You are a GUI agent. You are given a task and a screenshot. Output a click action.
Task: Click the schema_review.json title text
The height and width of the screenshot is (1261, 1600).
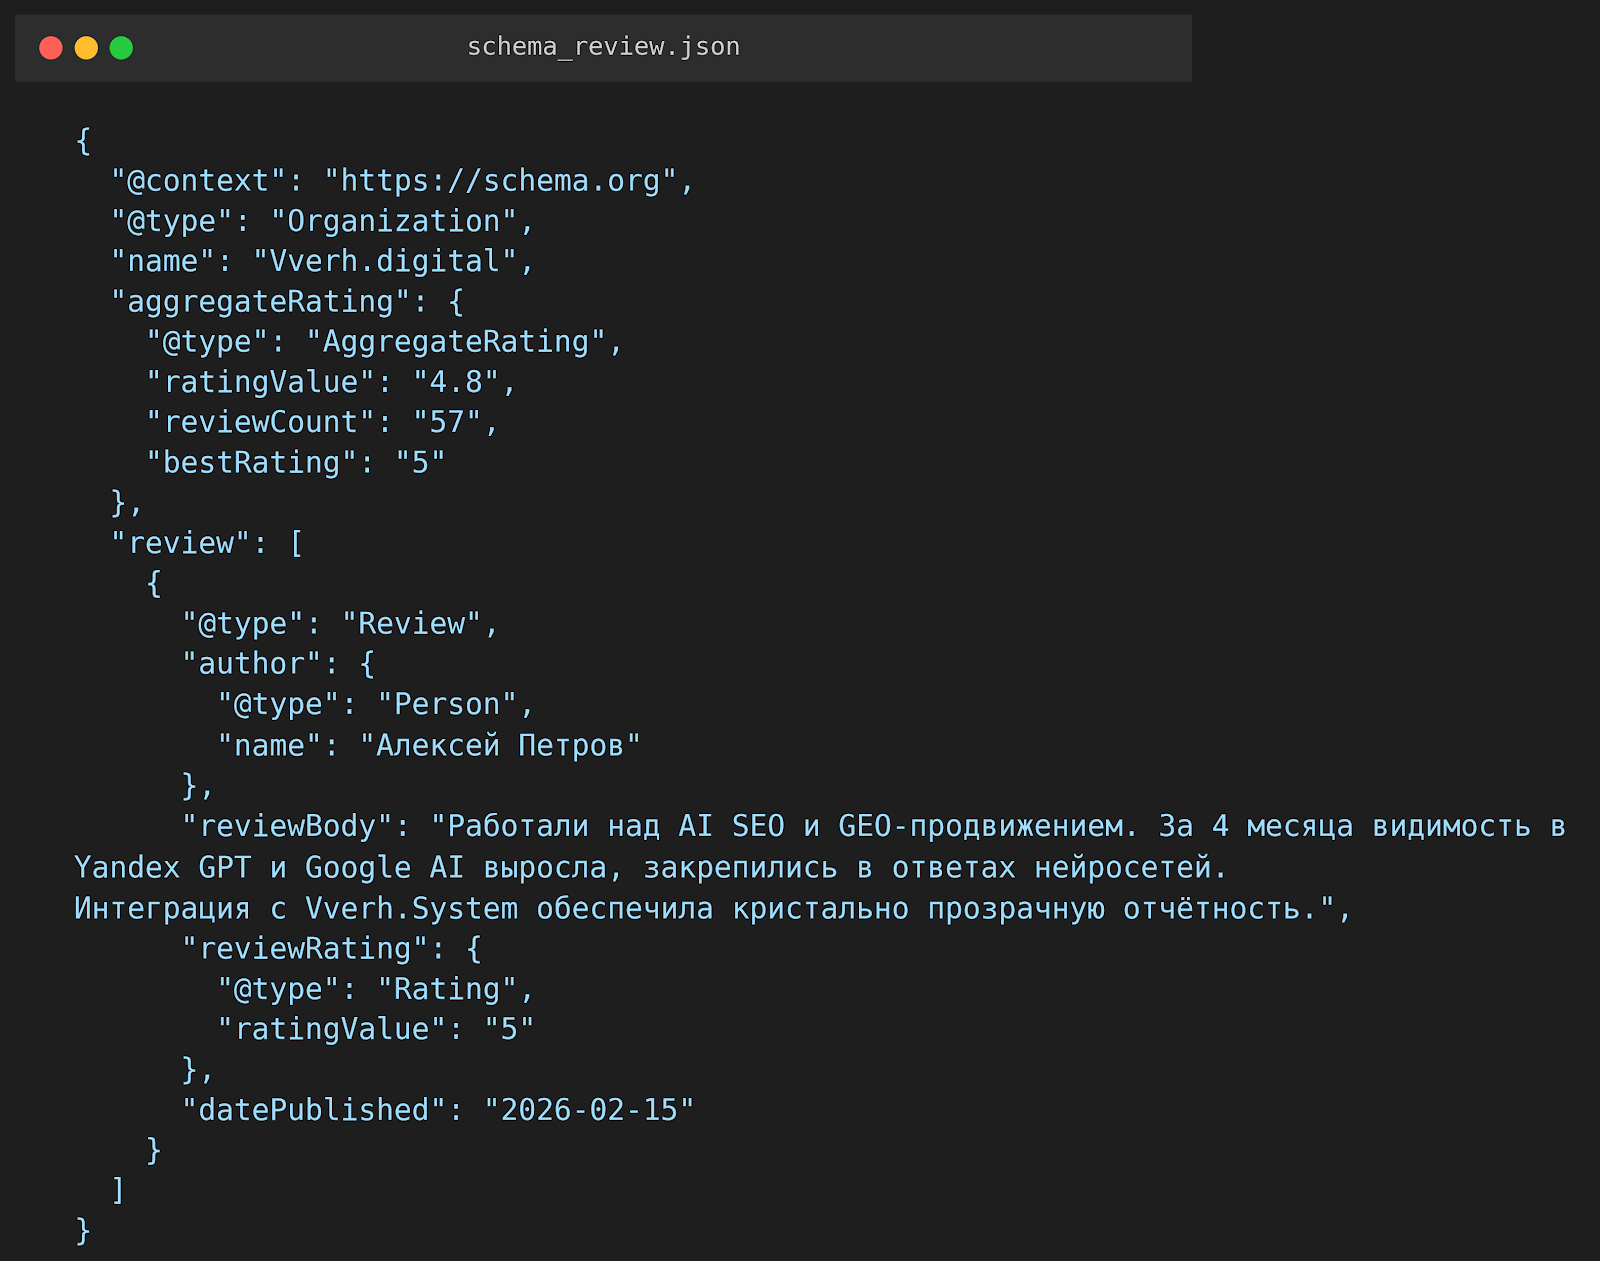[603, 47]
